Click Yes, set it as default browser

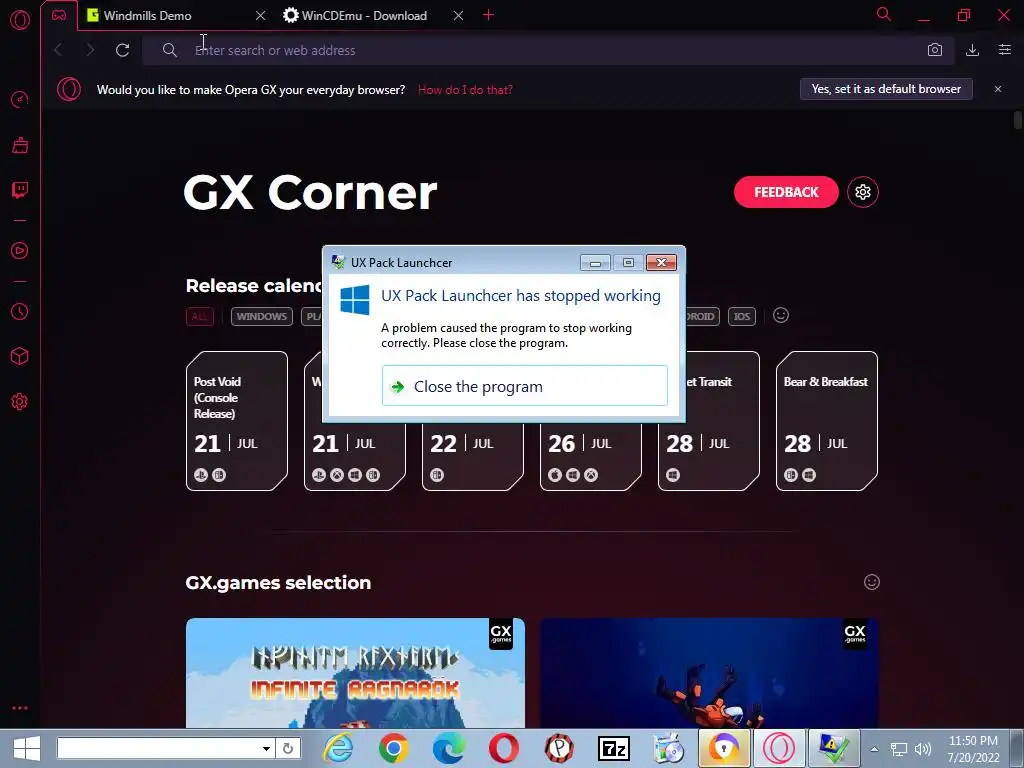[x=886, y=89]
